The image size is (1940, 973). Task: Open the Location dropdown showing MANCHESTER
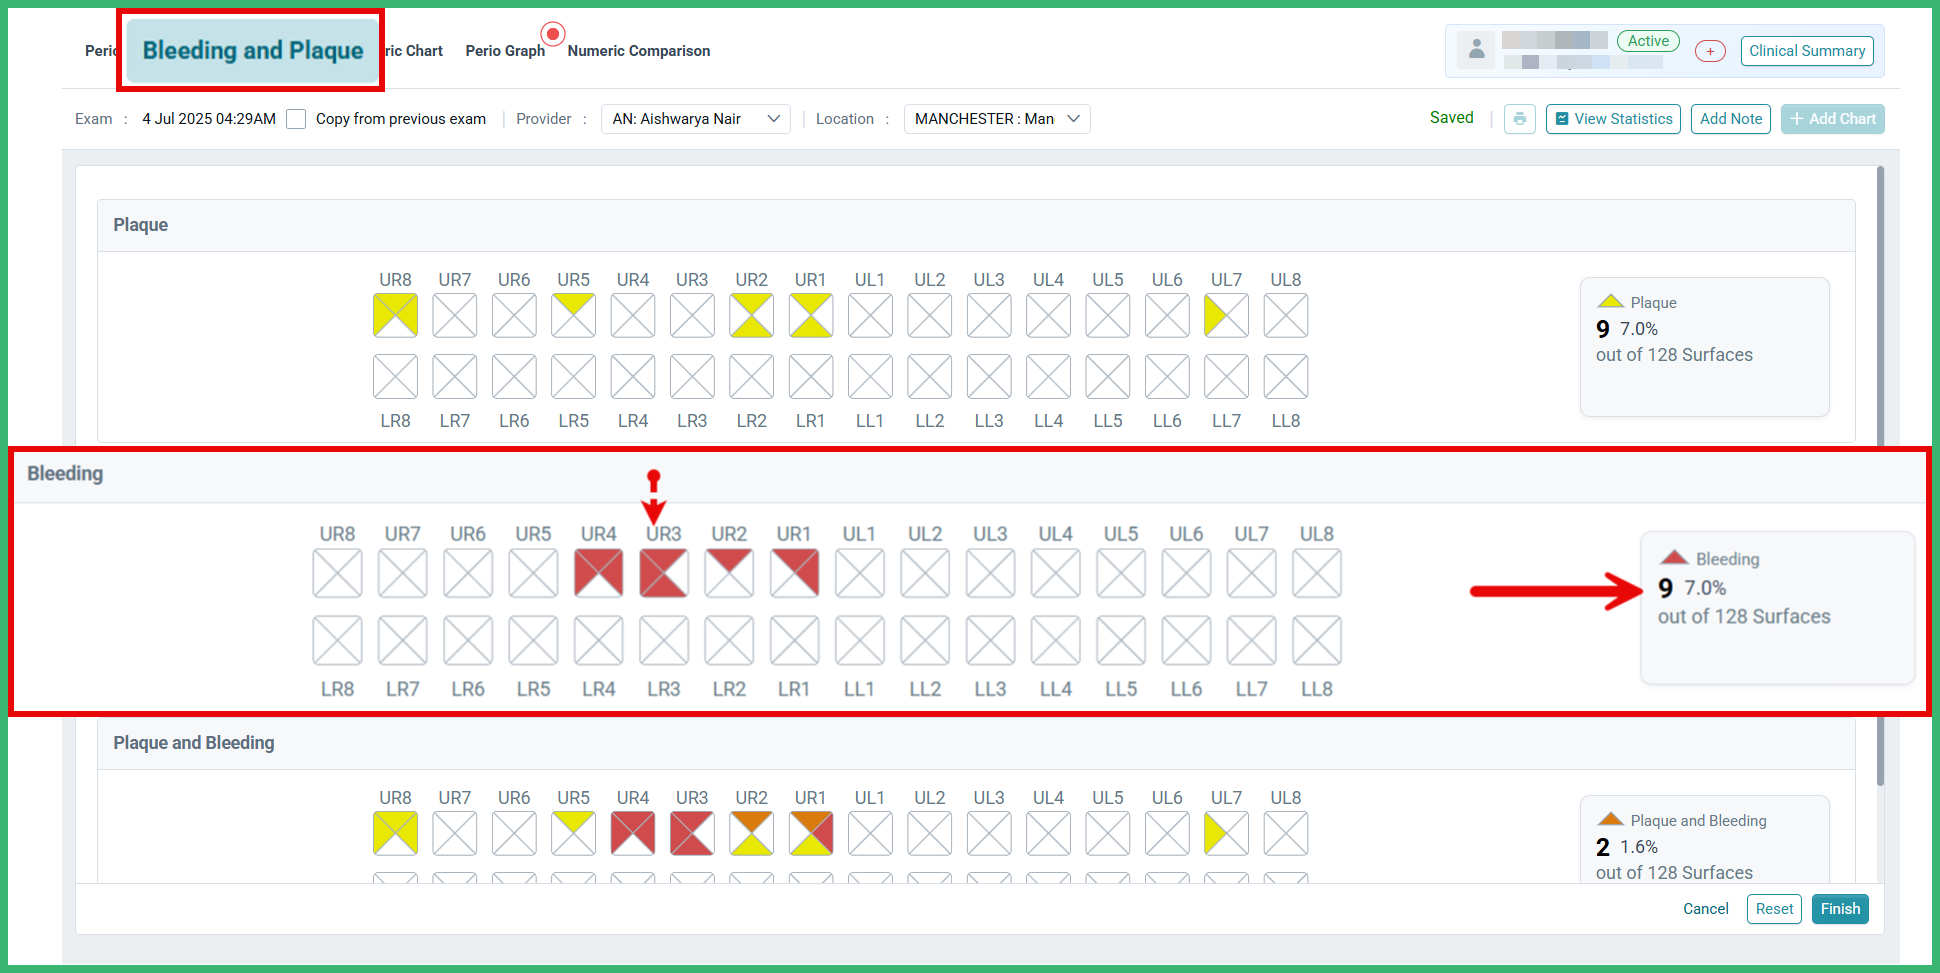coord(996,118)
